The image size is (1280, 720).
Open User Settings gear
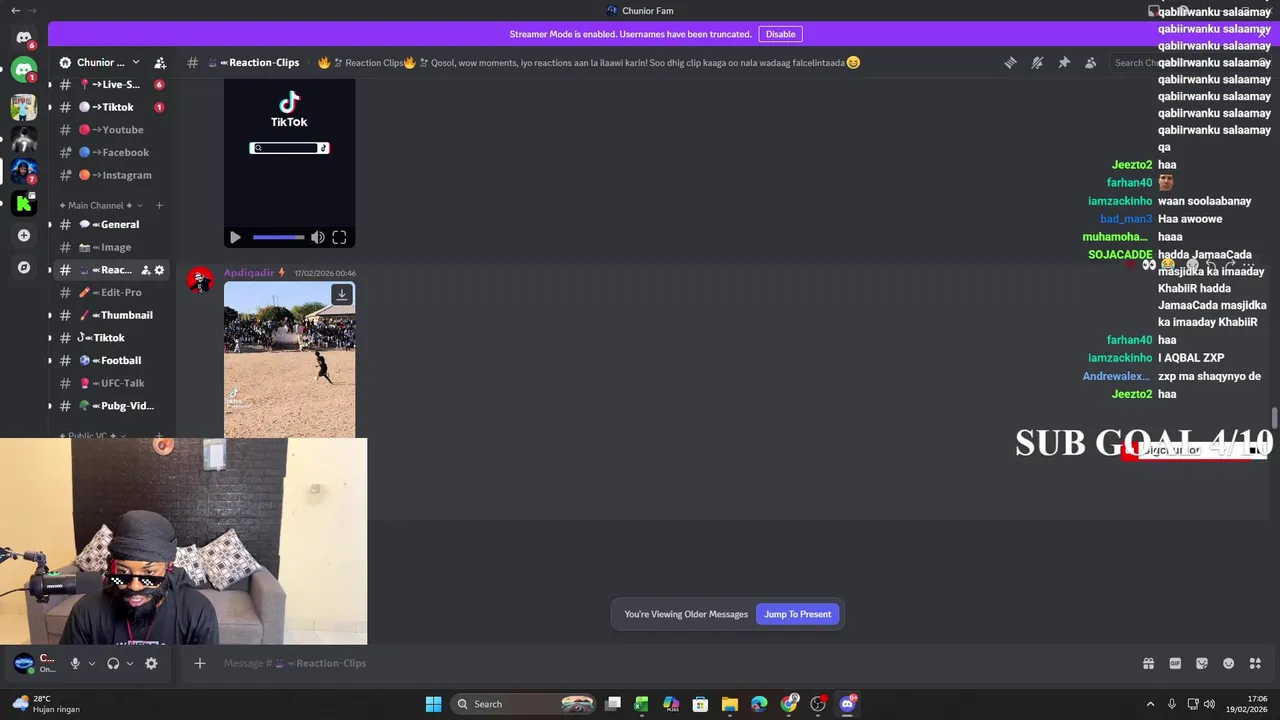151,663
